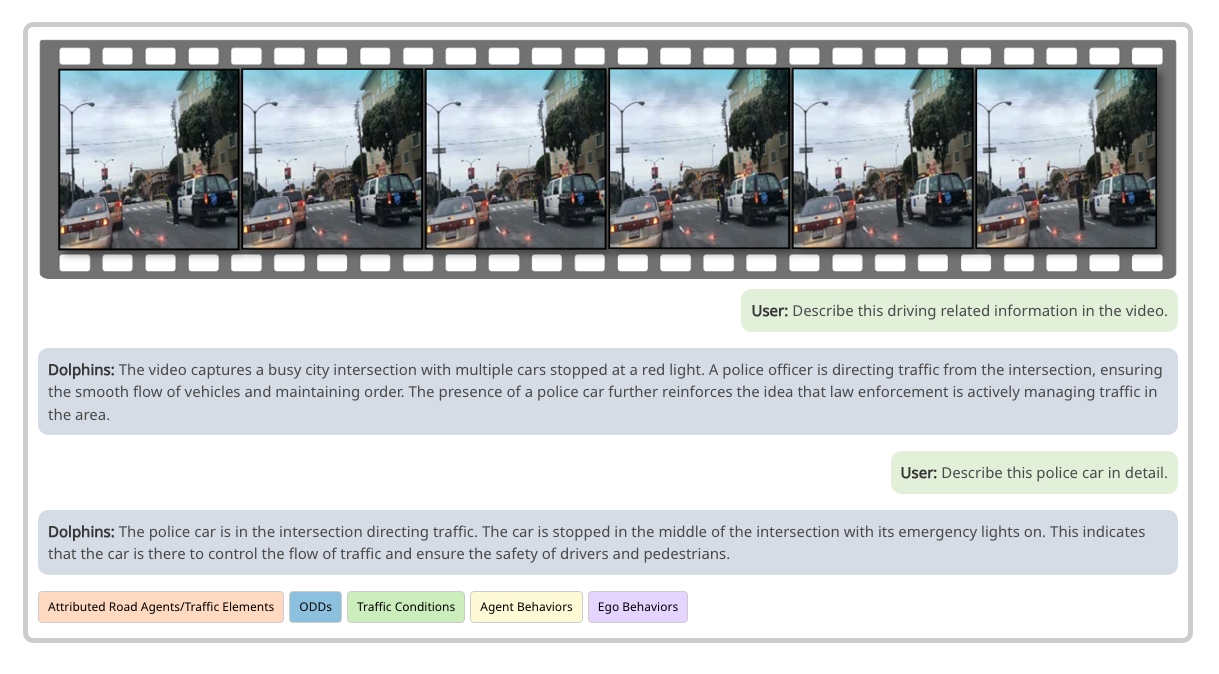Select the second video frame thumbnail
The width and height of the screenshot is (1219, 674).
[x=332, y=158]
